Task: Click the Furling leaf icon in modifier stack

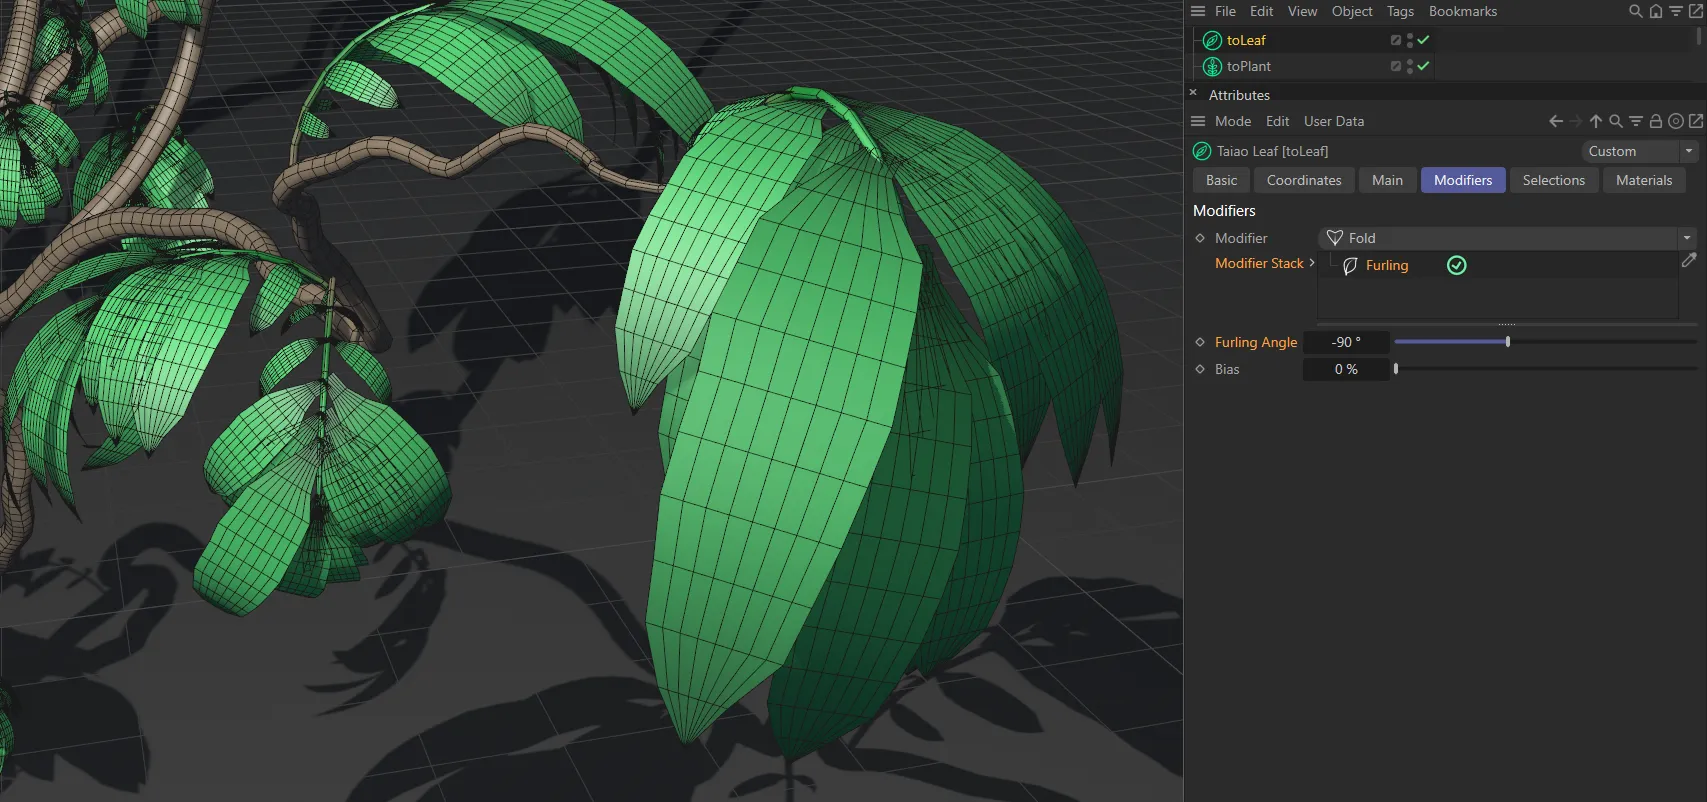Action: coord(1350,265)
